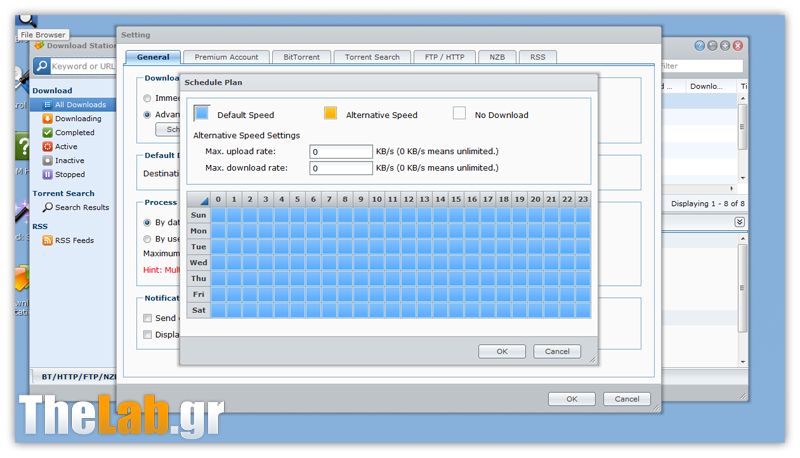This screenshot has width=800, height=458.
Task: Select the Advanced schedule radio button
Action: point(147,115)
